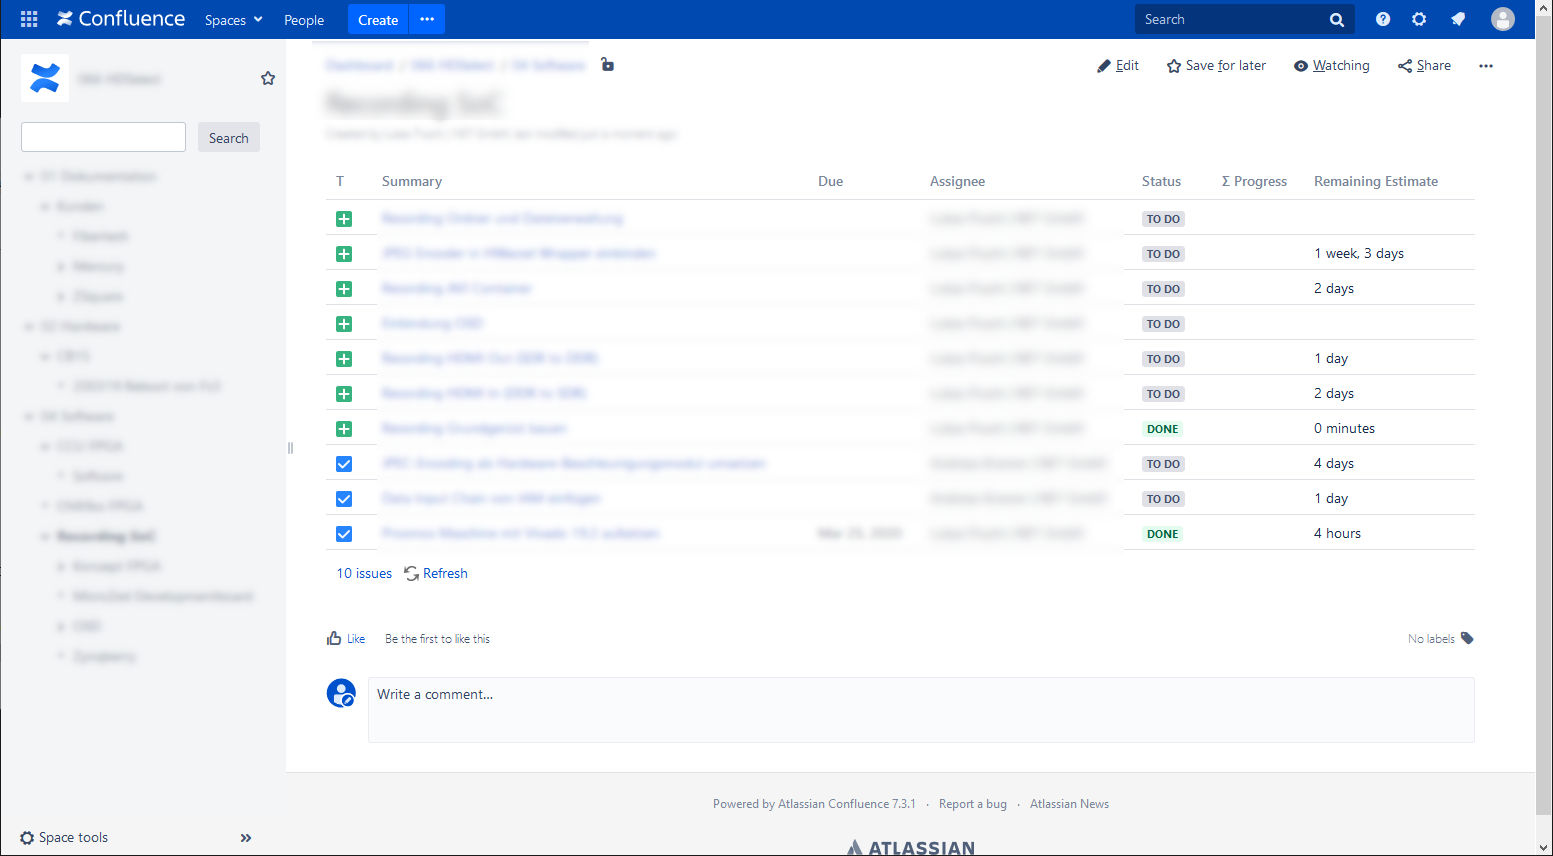Click the Confluence logo in the navigation bar
Screen dimensions: 1553x856
(x=120, y=18)
